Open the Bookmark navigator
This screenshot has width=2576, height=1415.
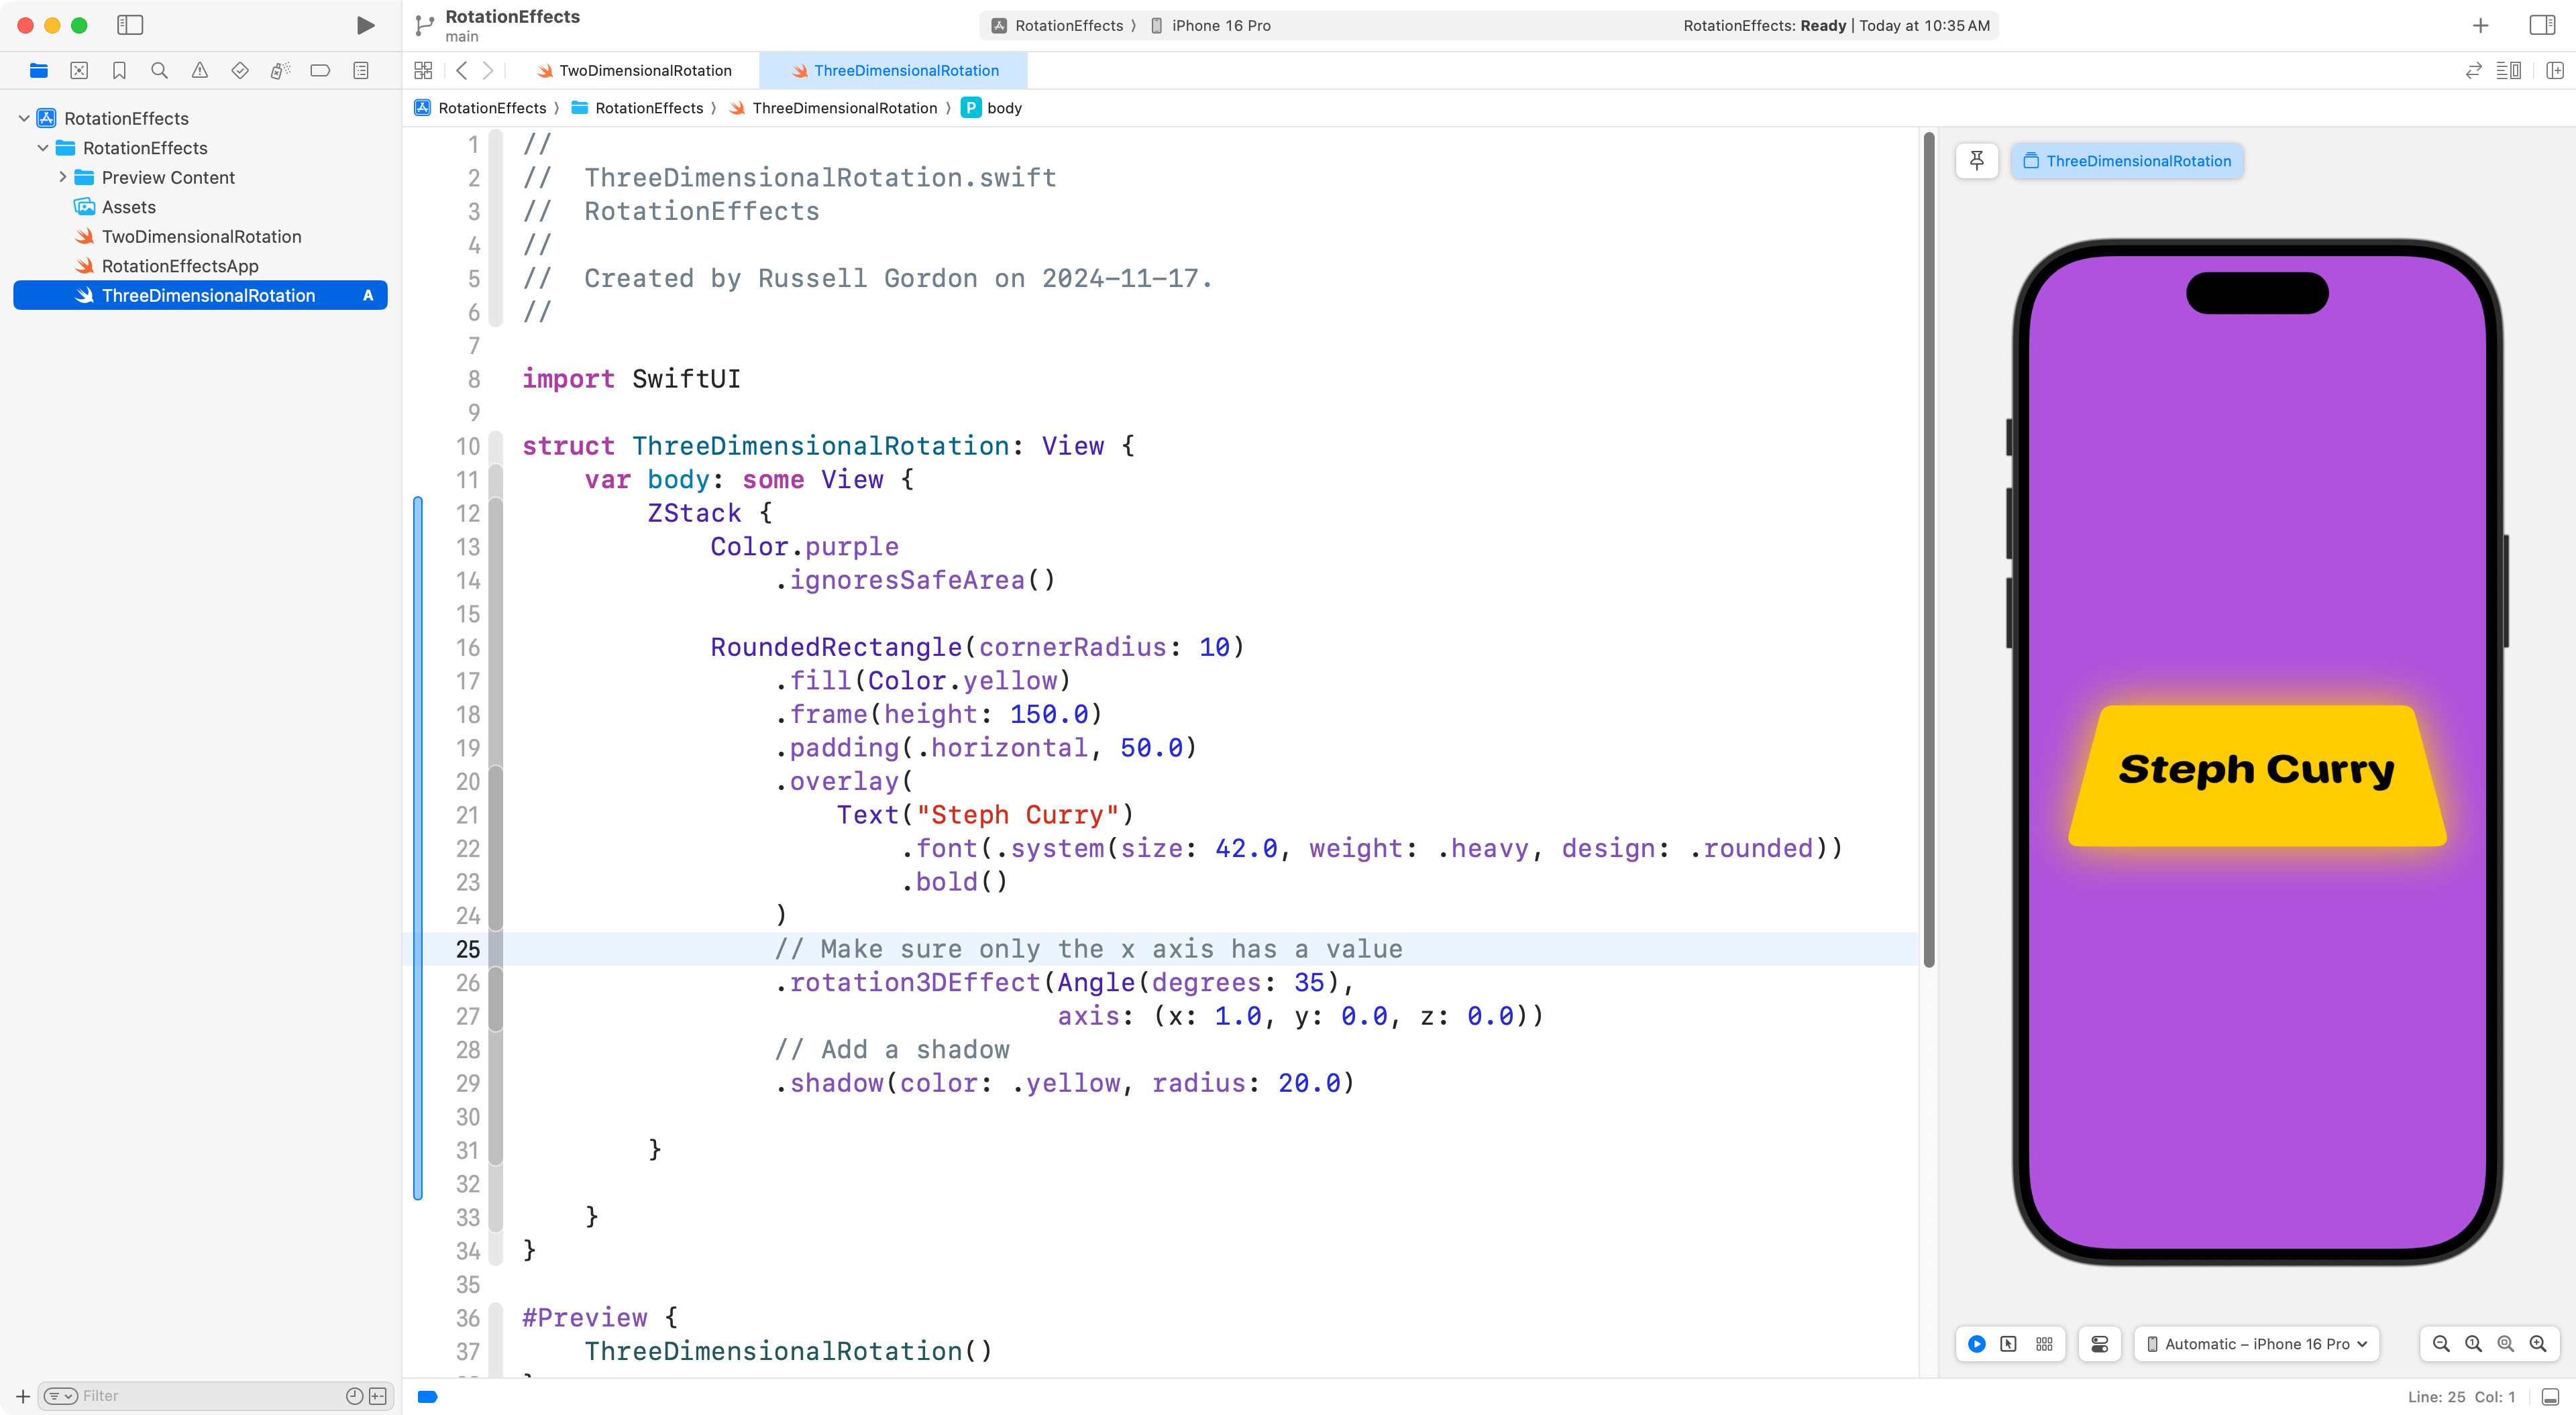click(119, 70)
